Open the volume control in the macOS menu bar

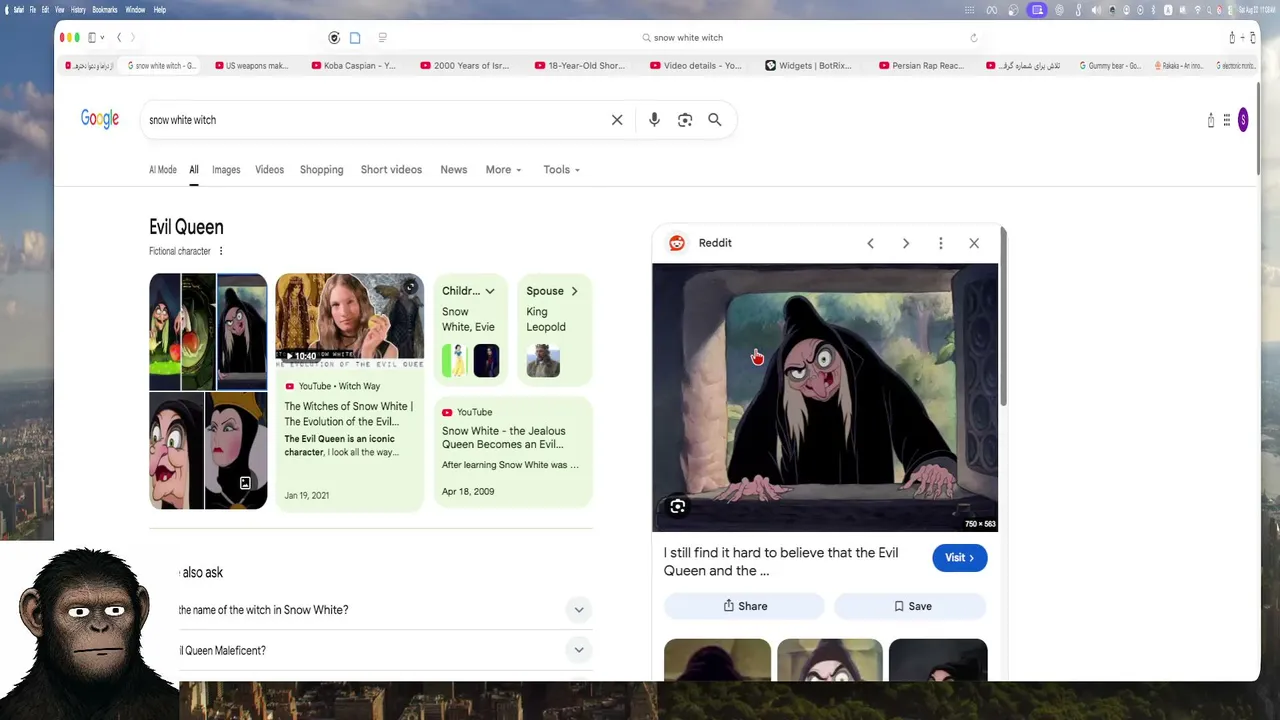click(1096, 10)
